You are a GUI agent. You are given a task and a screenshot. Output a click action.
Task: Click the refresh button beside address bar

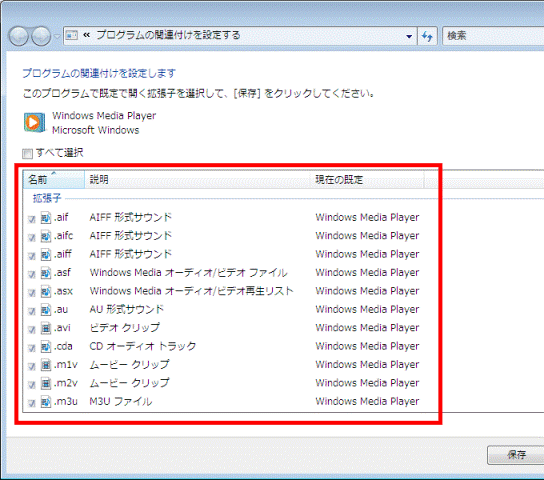(427, 36)
